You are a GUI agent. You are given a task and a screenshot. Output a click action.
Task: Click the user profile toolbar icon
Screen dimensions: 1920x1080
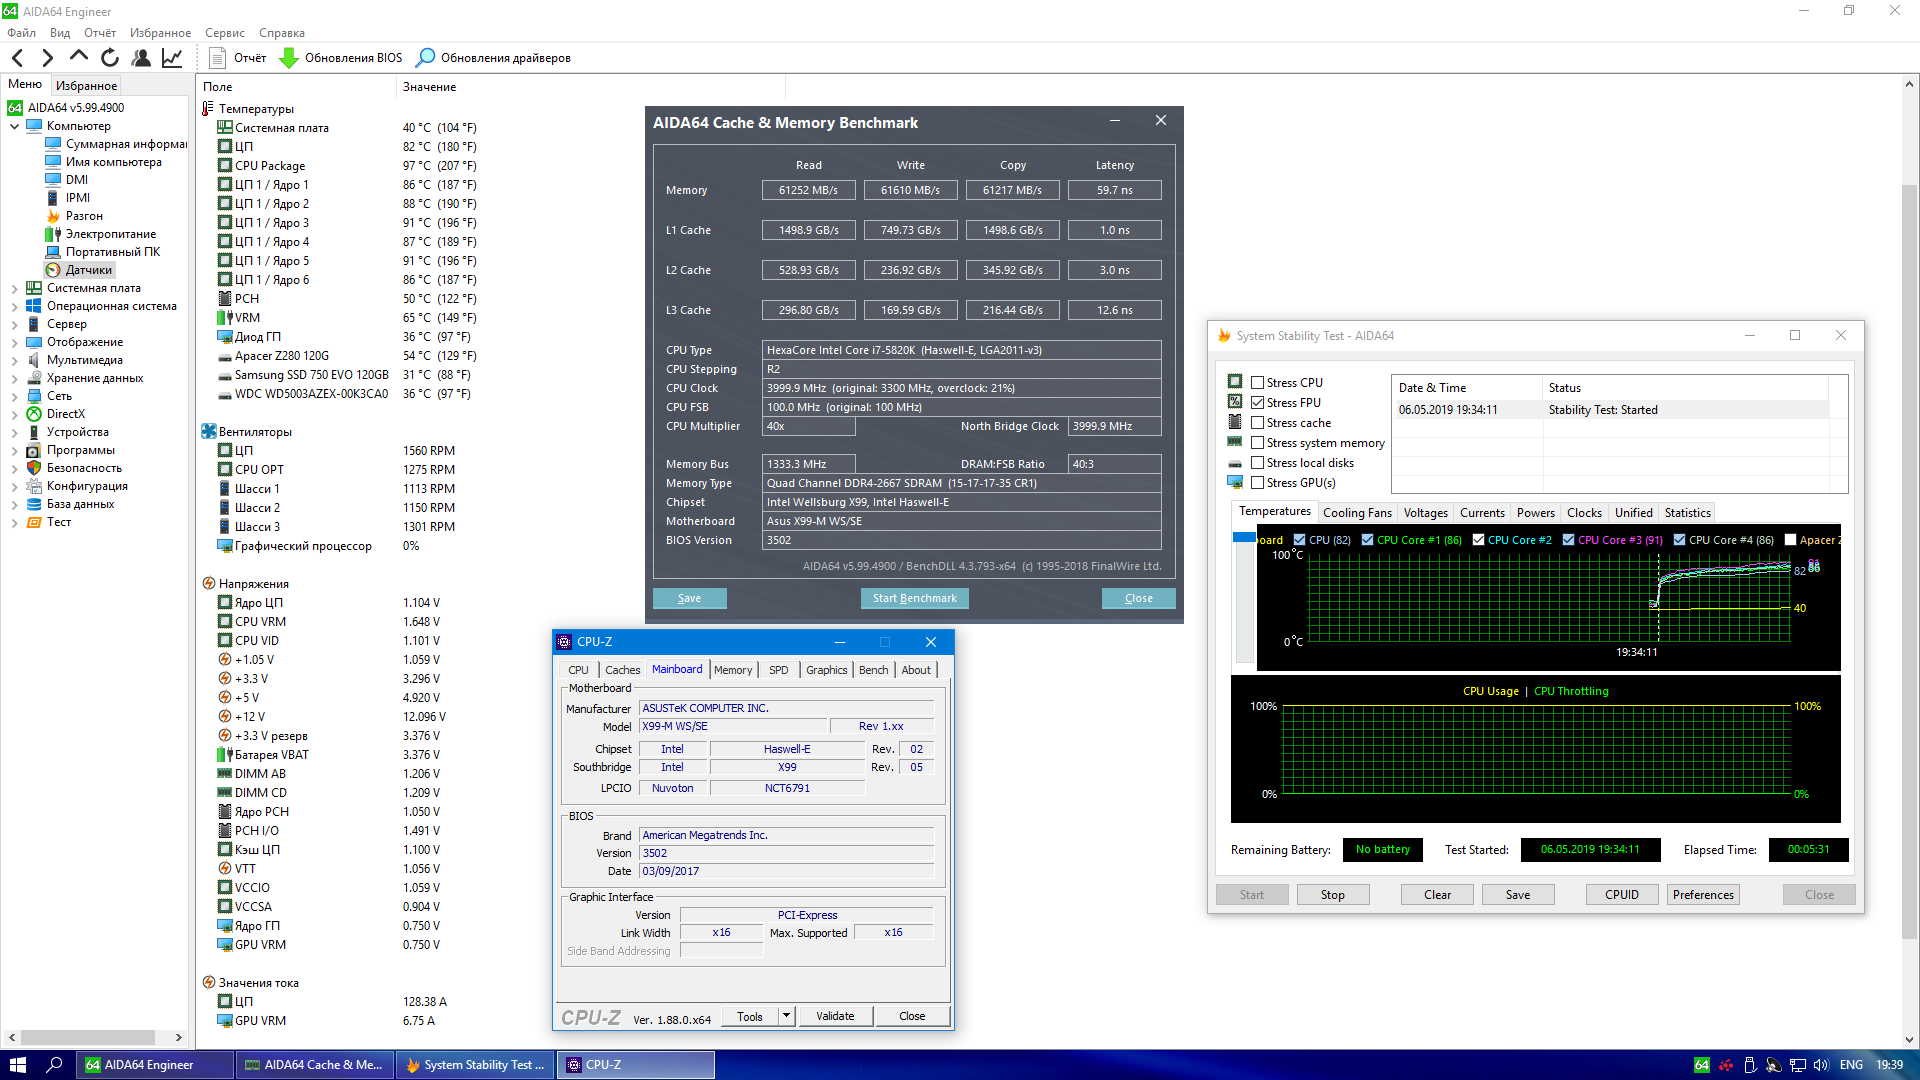click(141, 58)
